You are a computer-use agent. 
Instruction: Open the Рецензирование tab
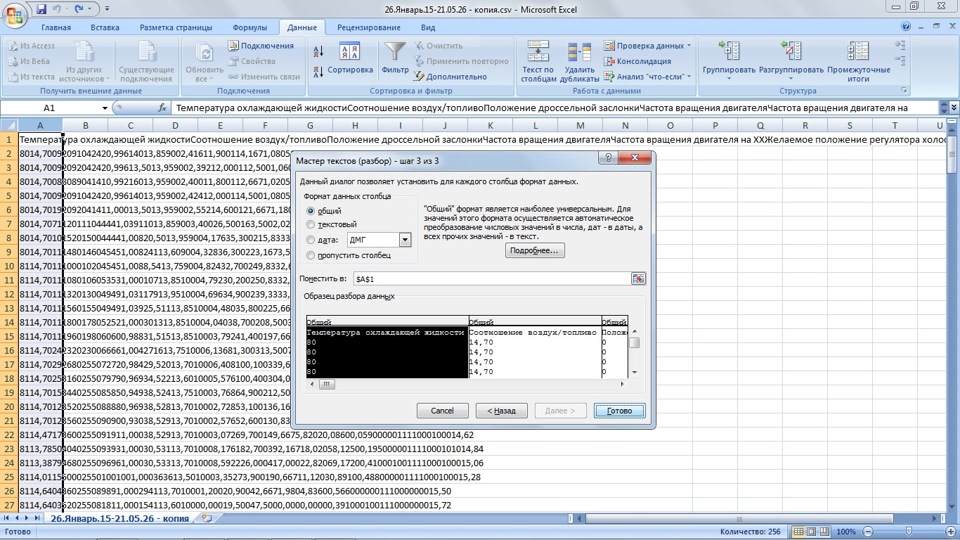[x=369, y=28]
